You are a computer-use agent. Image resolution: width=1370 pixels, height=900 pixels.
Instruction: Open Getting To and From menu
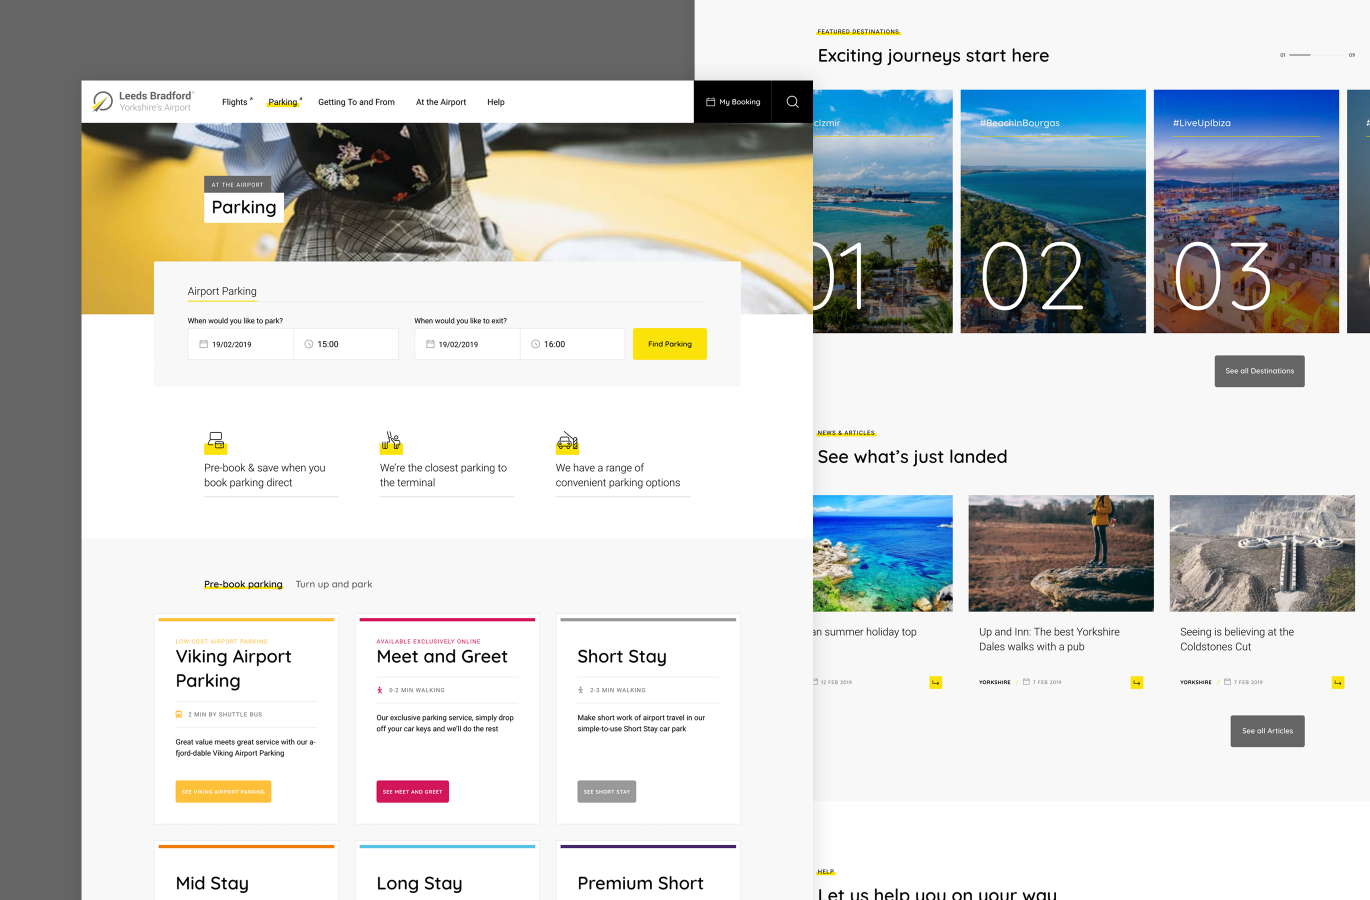pos(356,102)
